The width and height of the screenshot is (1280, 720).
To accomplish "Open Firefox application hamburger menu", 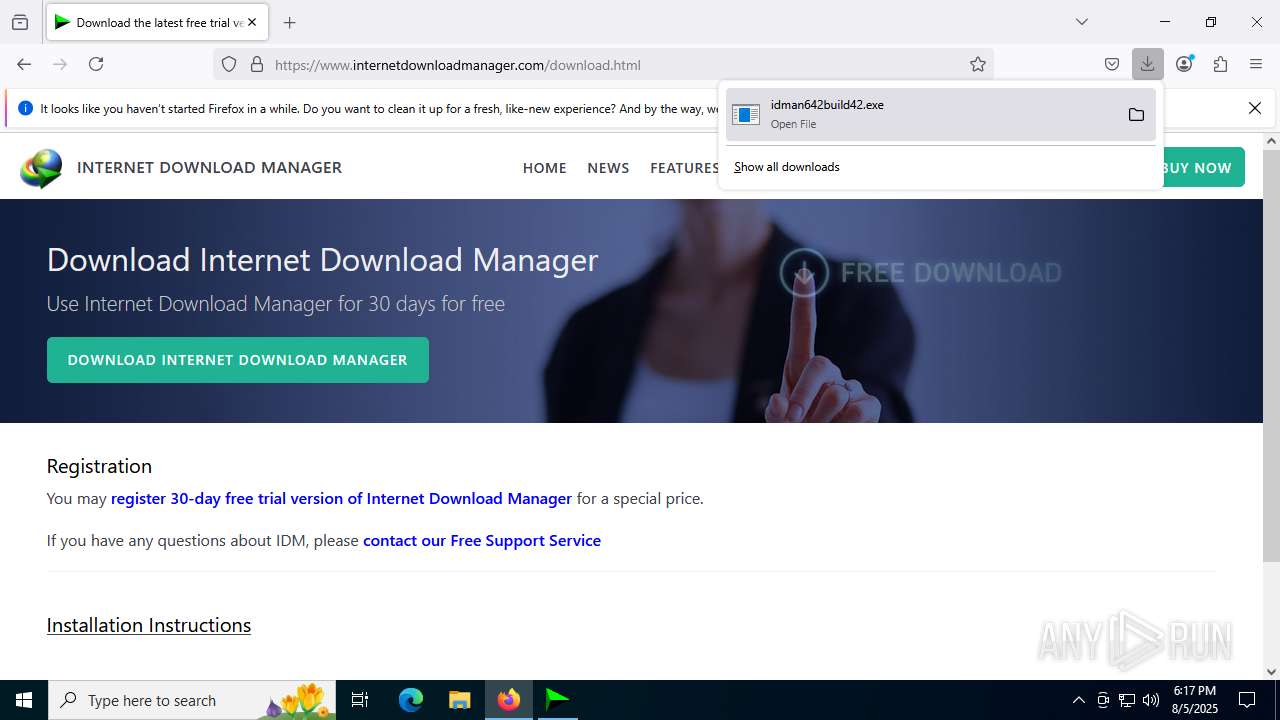I will coord(1256,64).
